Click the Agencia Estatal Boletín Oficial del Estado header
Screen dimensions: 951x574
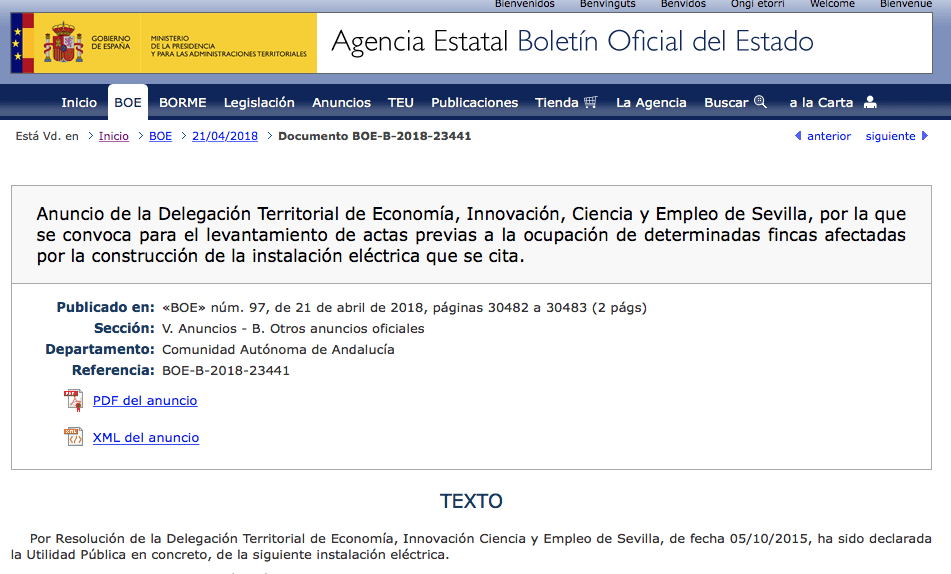click(x=572, y=42)
